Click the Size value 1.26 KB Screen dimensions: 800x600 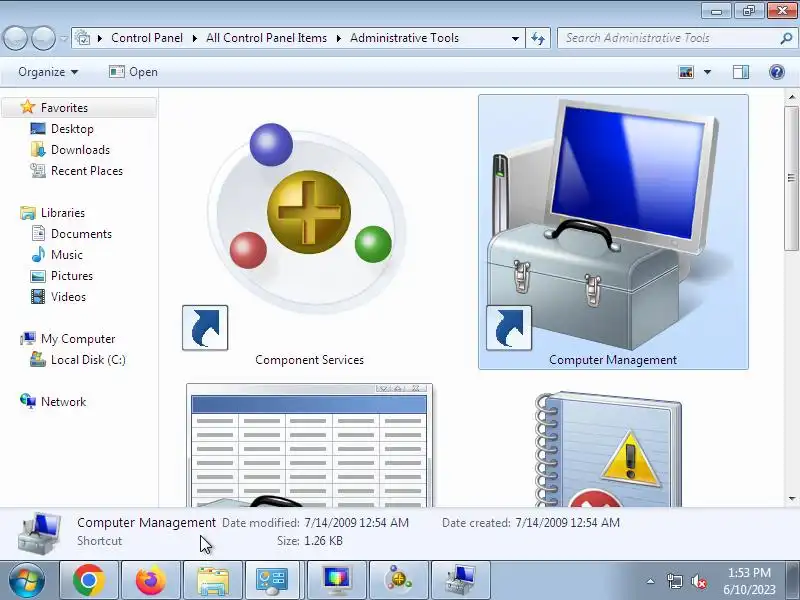click(x=323, y=541)
